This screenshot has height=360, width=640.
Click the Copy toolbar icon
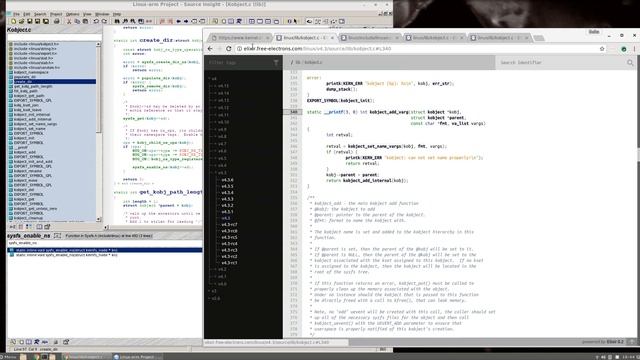77,21
